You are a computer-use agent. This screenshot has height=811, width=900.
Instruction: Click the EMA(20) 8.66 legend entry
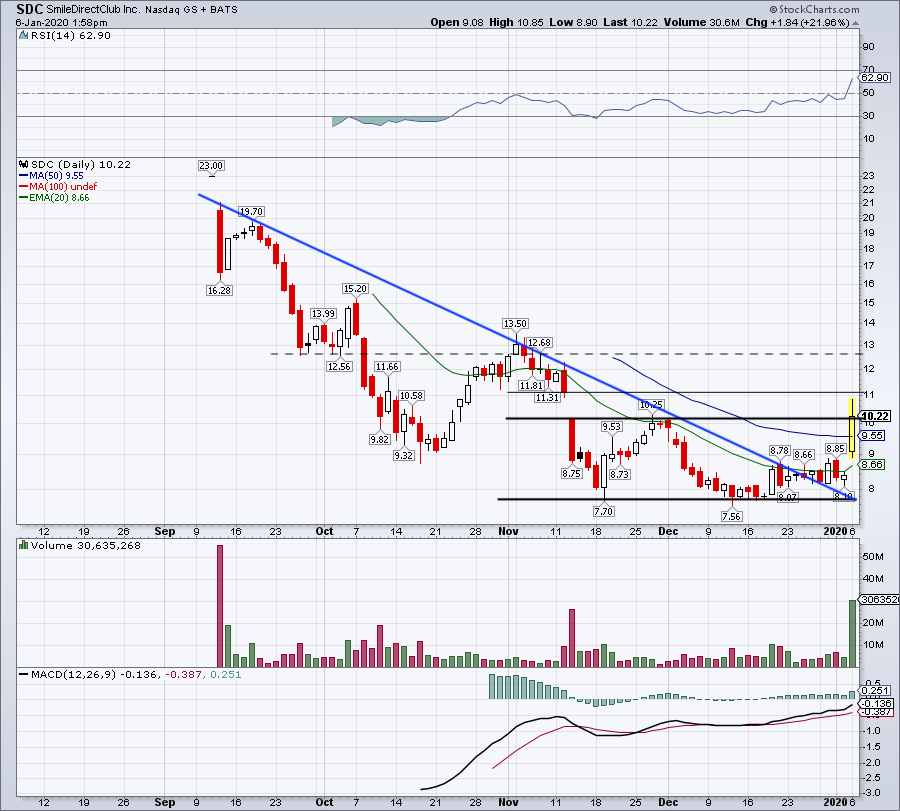(x=59, y=197)
